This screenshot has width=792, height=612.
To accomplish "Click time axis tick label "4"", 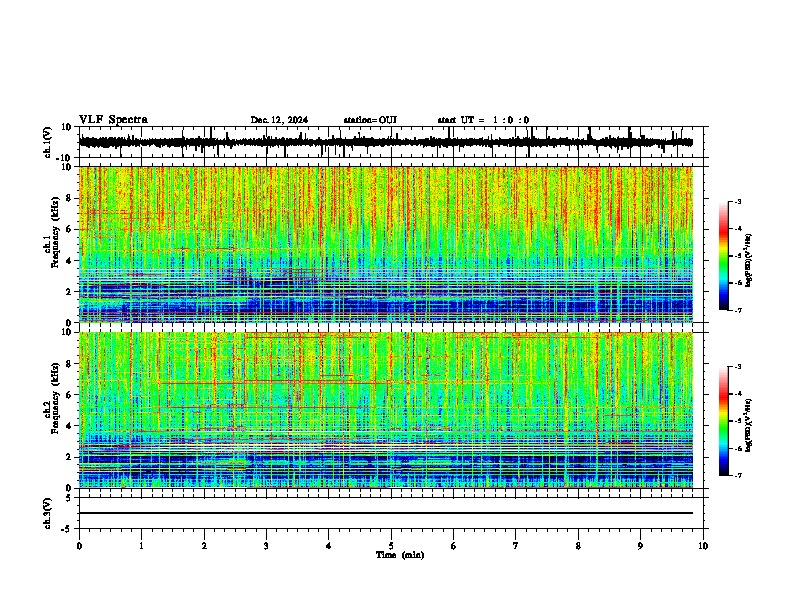I will coord(329,546).
